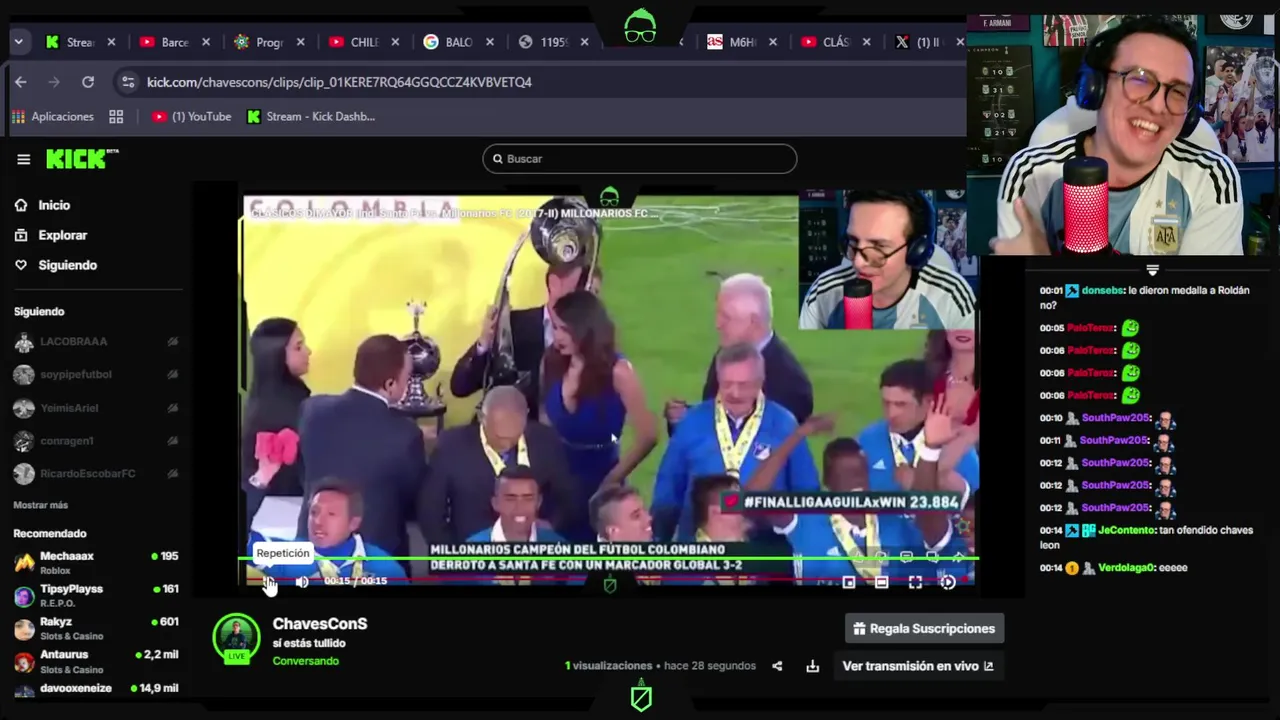Click the clip's "1 visualizaciones" view count

[608, 666]
